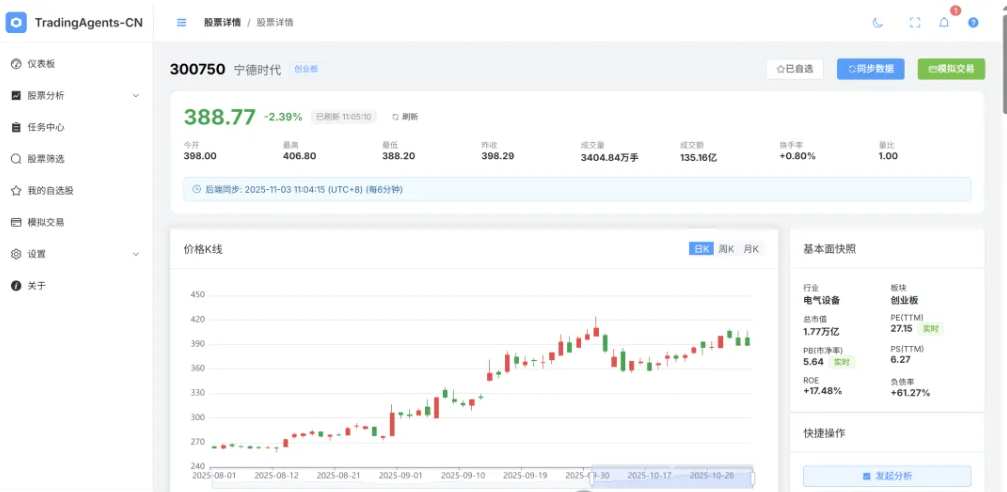Expand the 股票分析 submenu
The image size is (1007, 492).
[x=76, y=96]
